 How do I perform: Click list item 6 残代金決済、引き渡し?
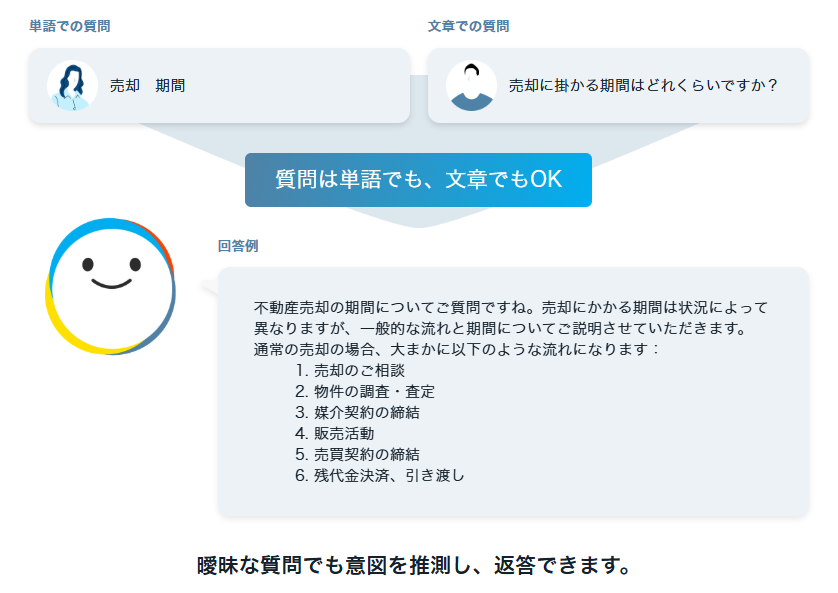tap(380, 475)
